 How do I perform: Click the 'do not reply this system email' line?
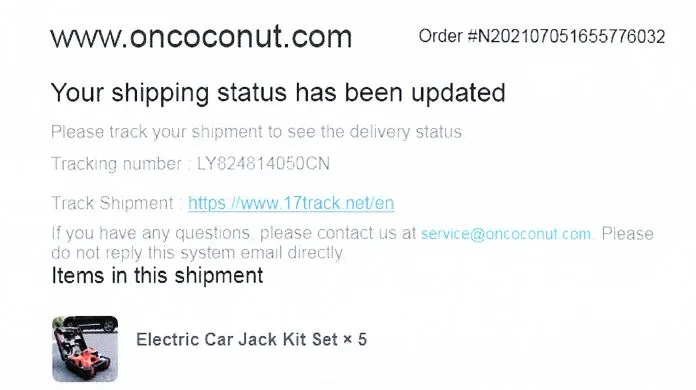click(197, 253)
